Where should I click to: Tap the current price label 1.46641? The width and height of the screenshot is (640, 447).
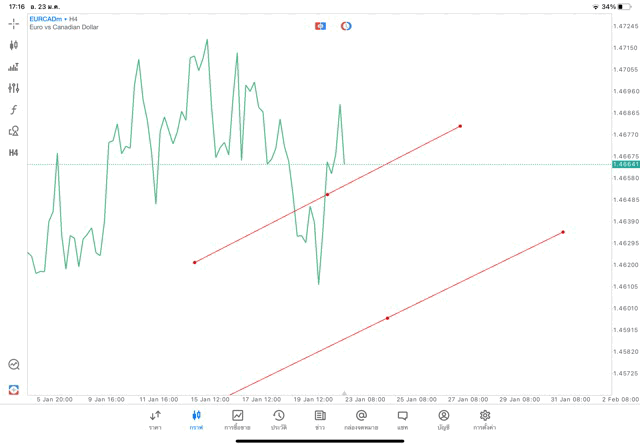pos(624,165)
